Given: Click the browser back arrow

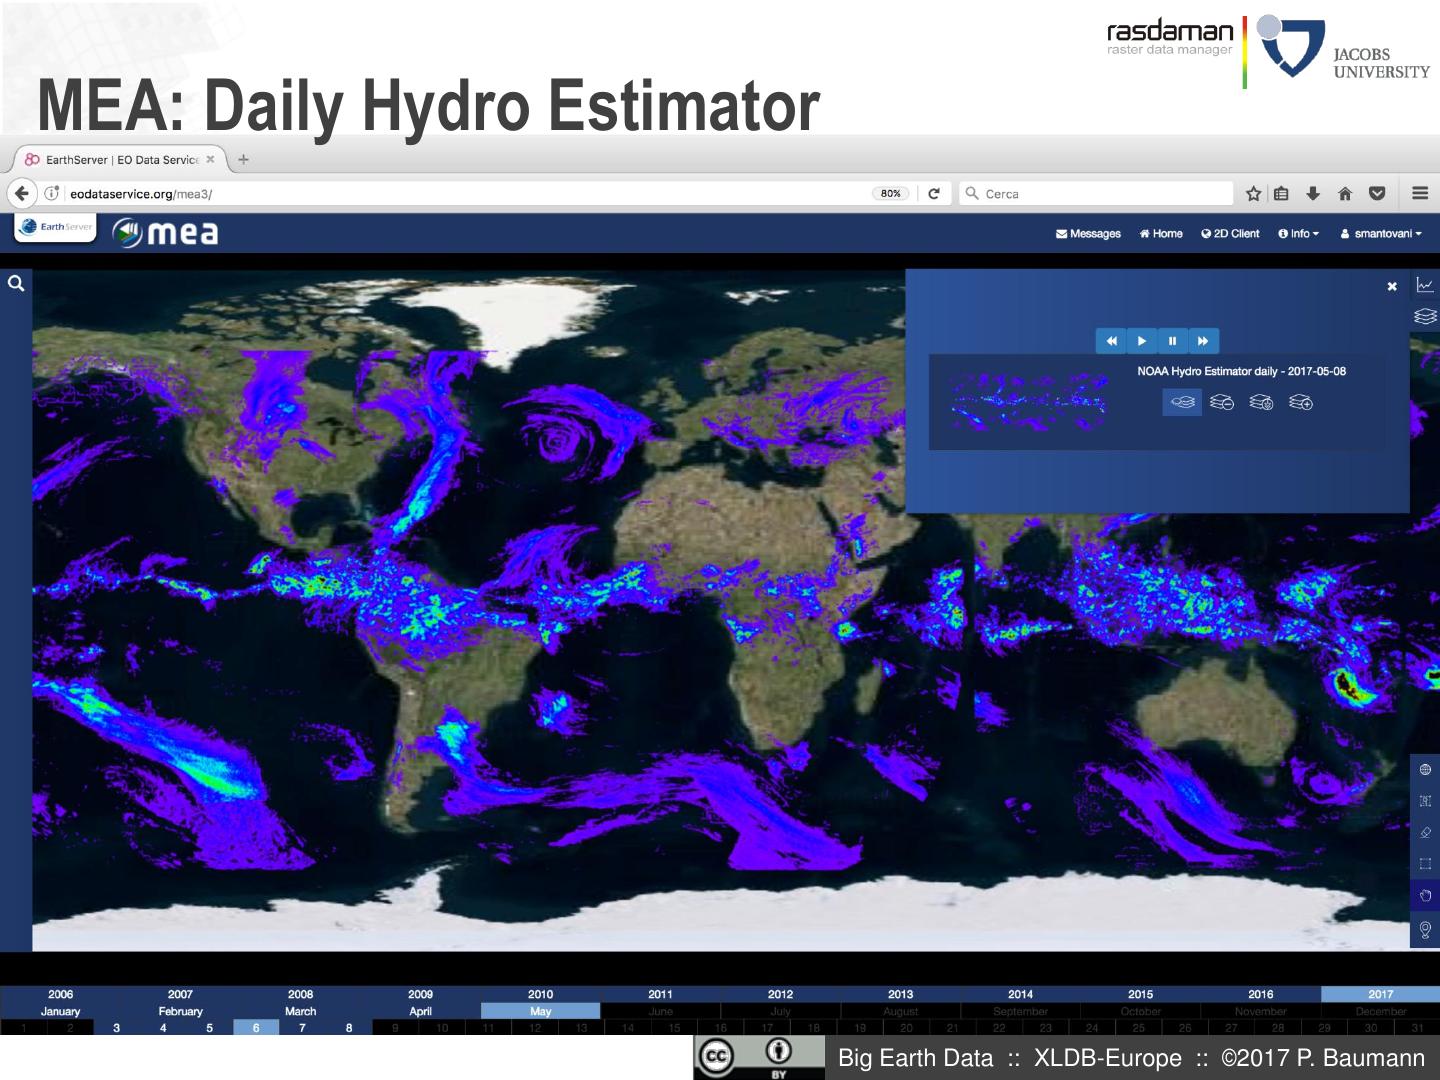Looking at the screenshot, I should [x=22, y=193].
